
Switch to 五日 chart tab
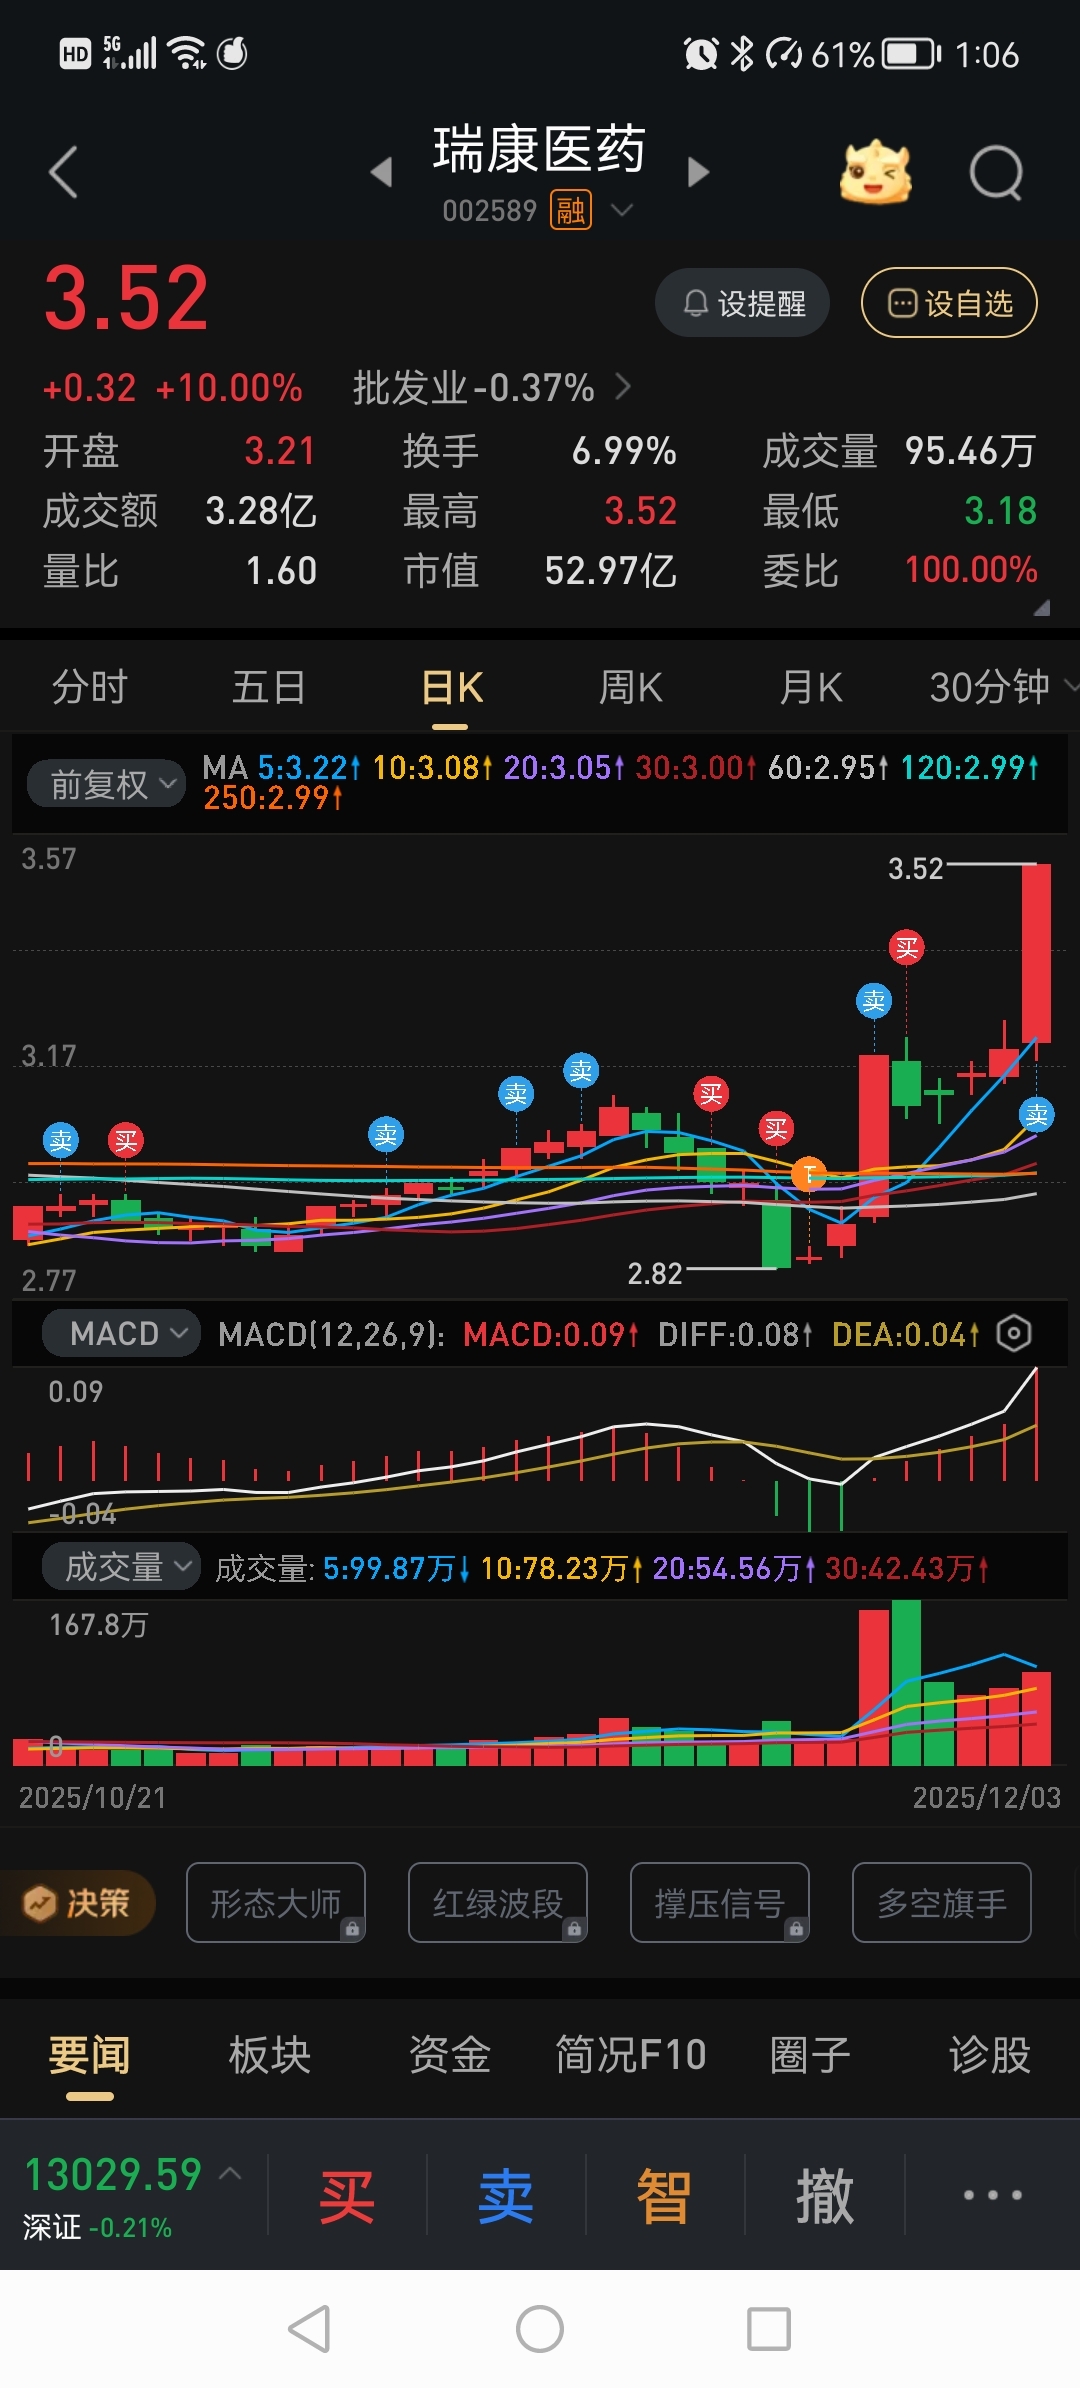[269, 688]
